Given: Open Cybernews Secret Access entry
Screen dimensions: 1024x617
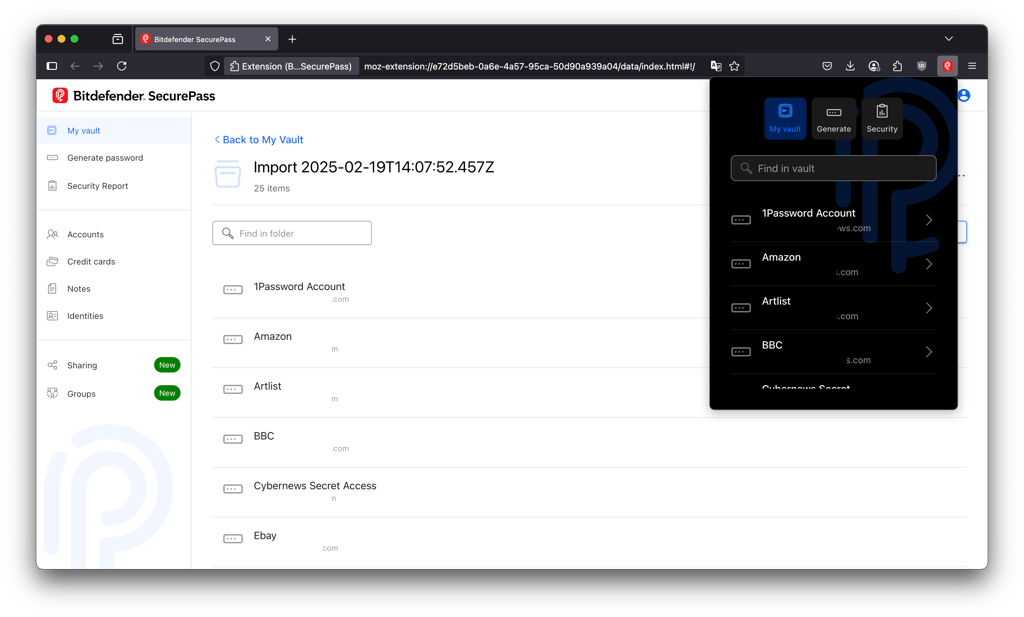Looking at the screenshot, I should 588,492.
